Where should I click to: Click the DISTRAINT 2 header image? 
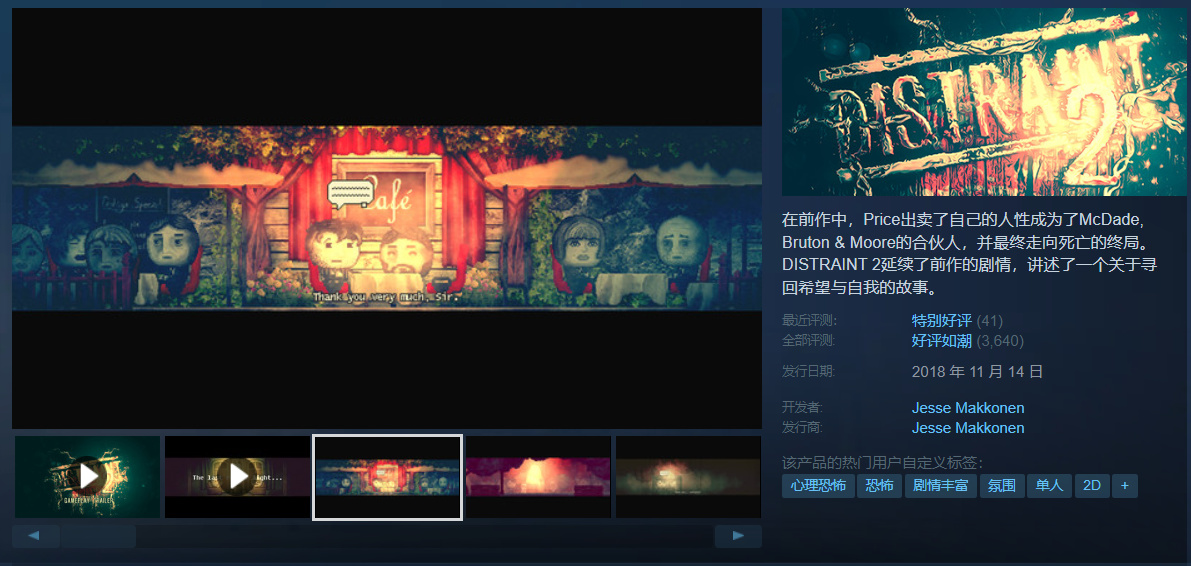click(984, 102)
